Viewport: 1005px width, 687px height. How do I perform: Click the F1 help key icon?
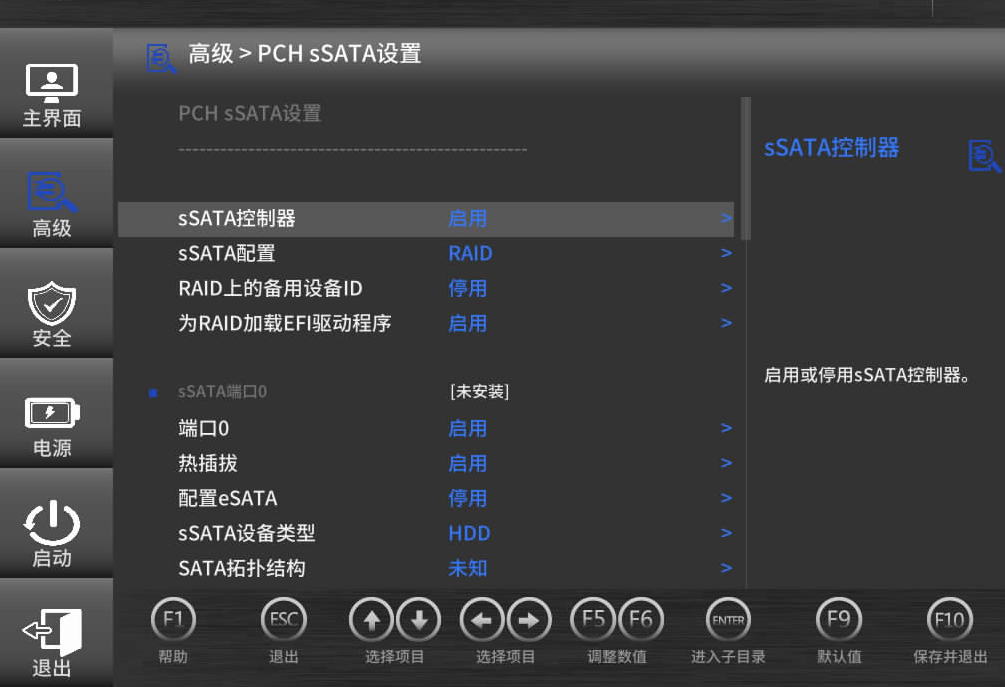click(172, 621)
